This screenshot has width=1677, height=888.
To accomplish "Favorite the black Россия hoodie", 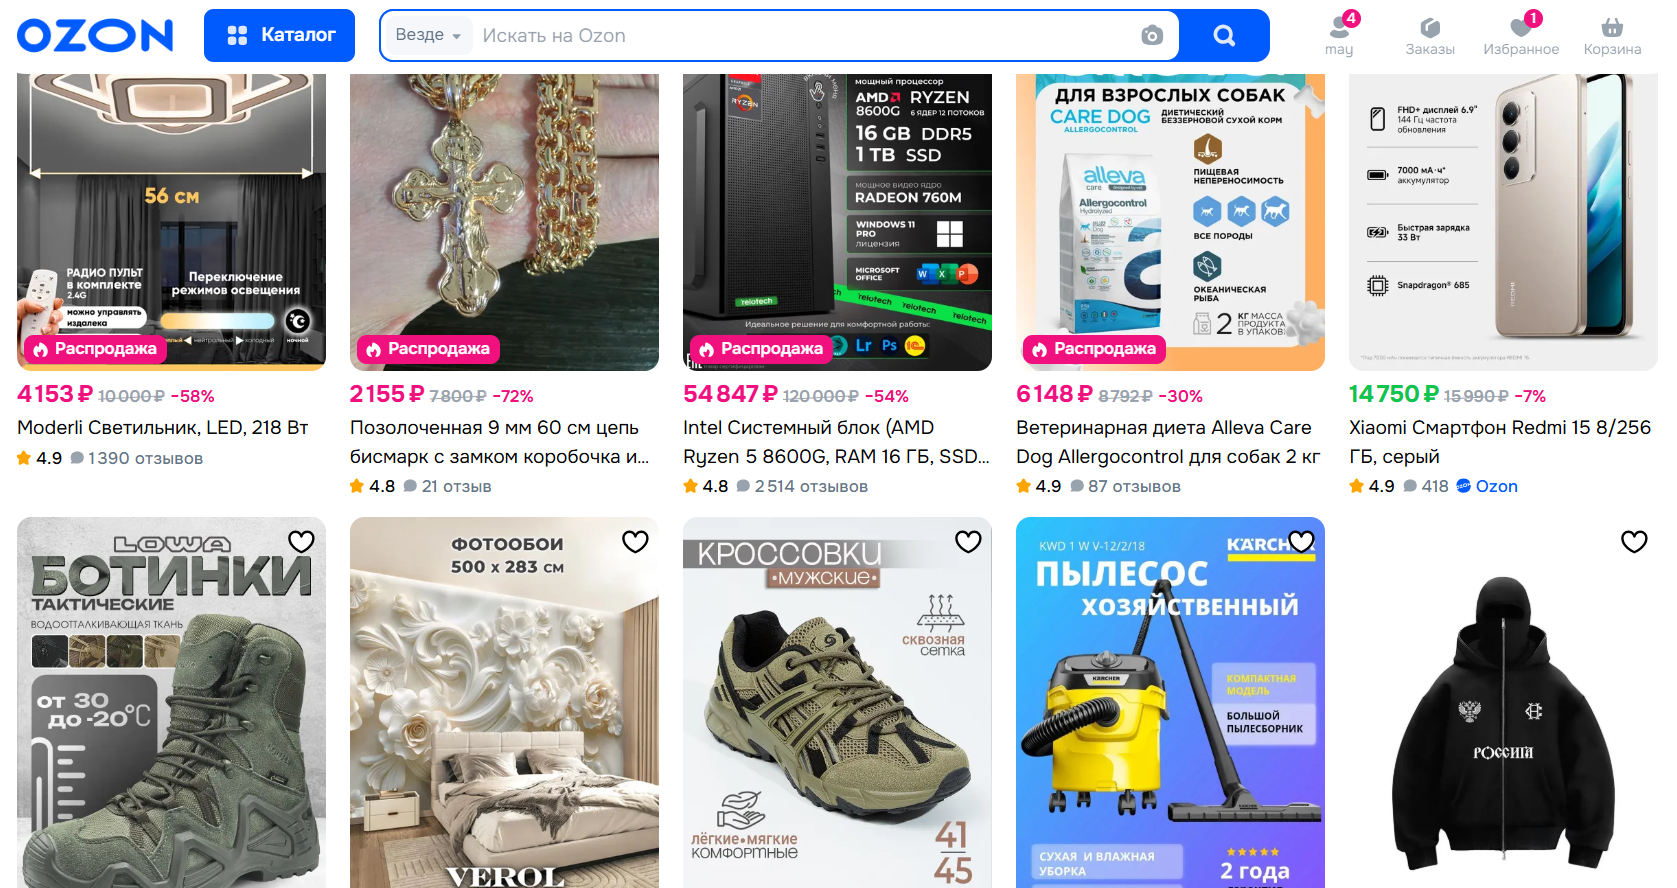I will click(1634, 541).
